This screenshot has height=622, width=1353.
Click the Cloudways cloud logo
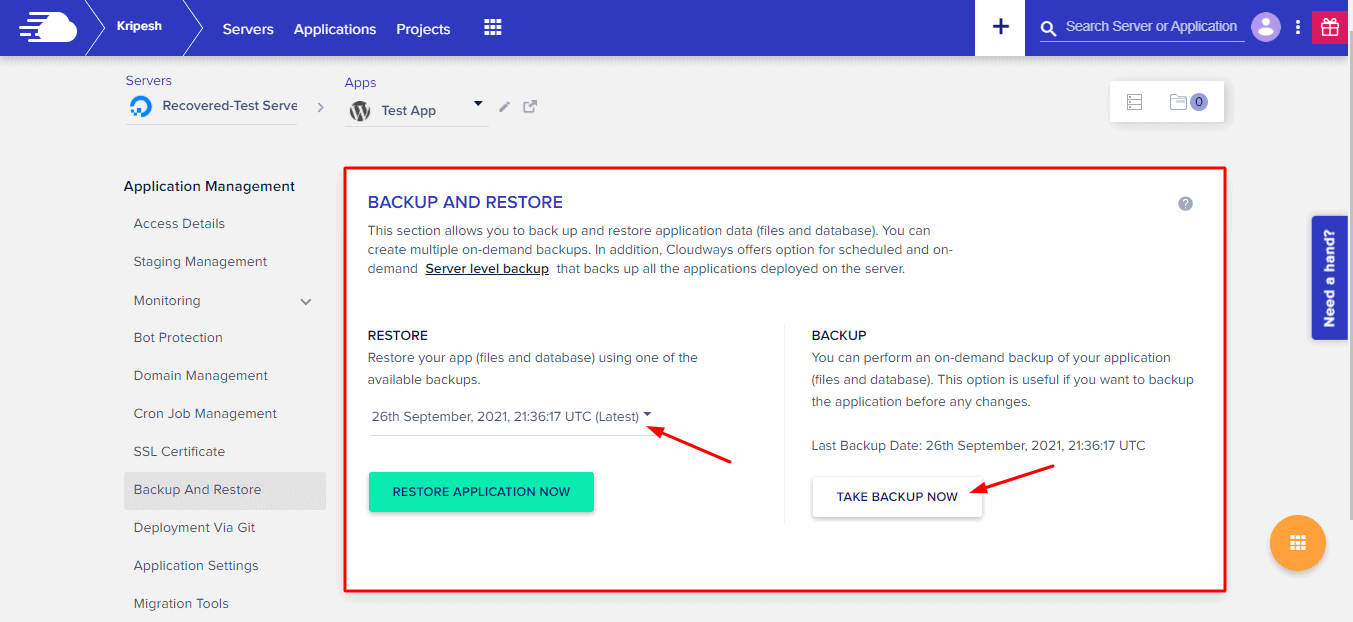point(47,28)
